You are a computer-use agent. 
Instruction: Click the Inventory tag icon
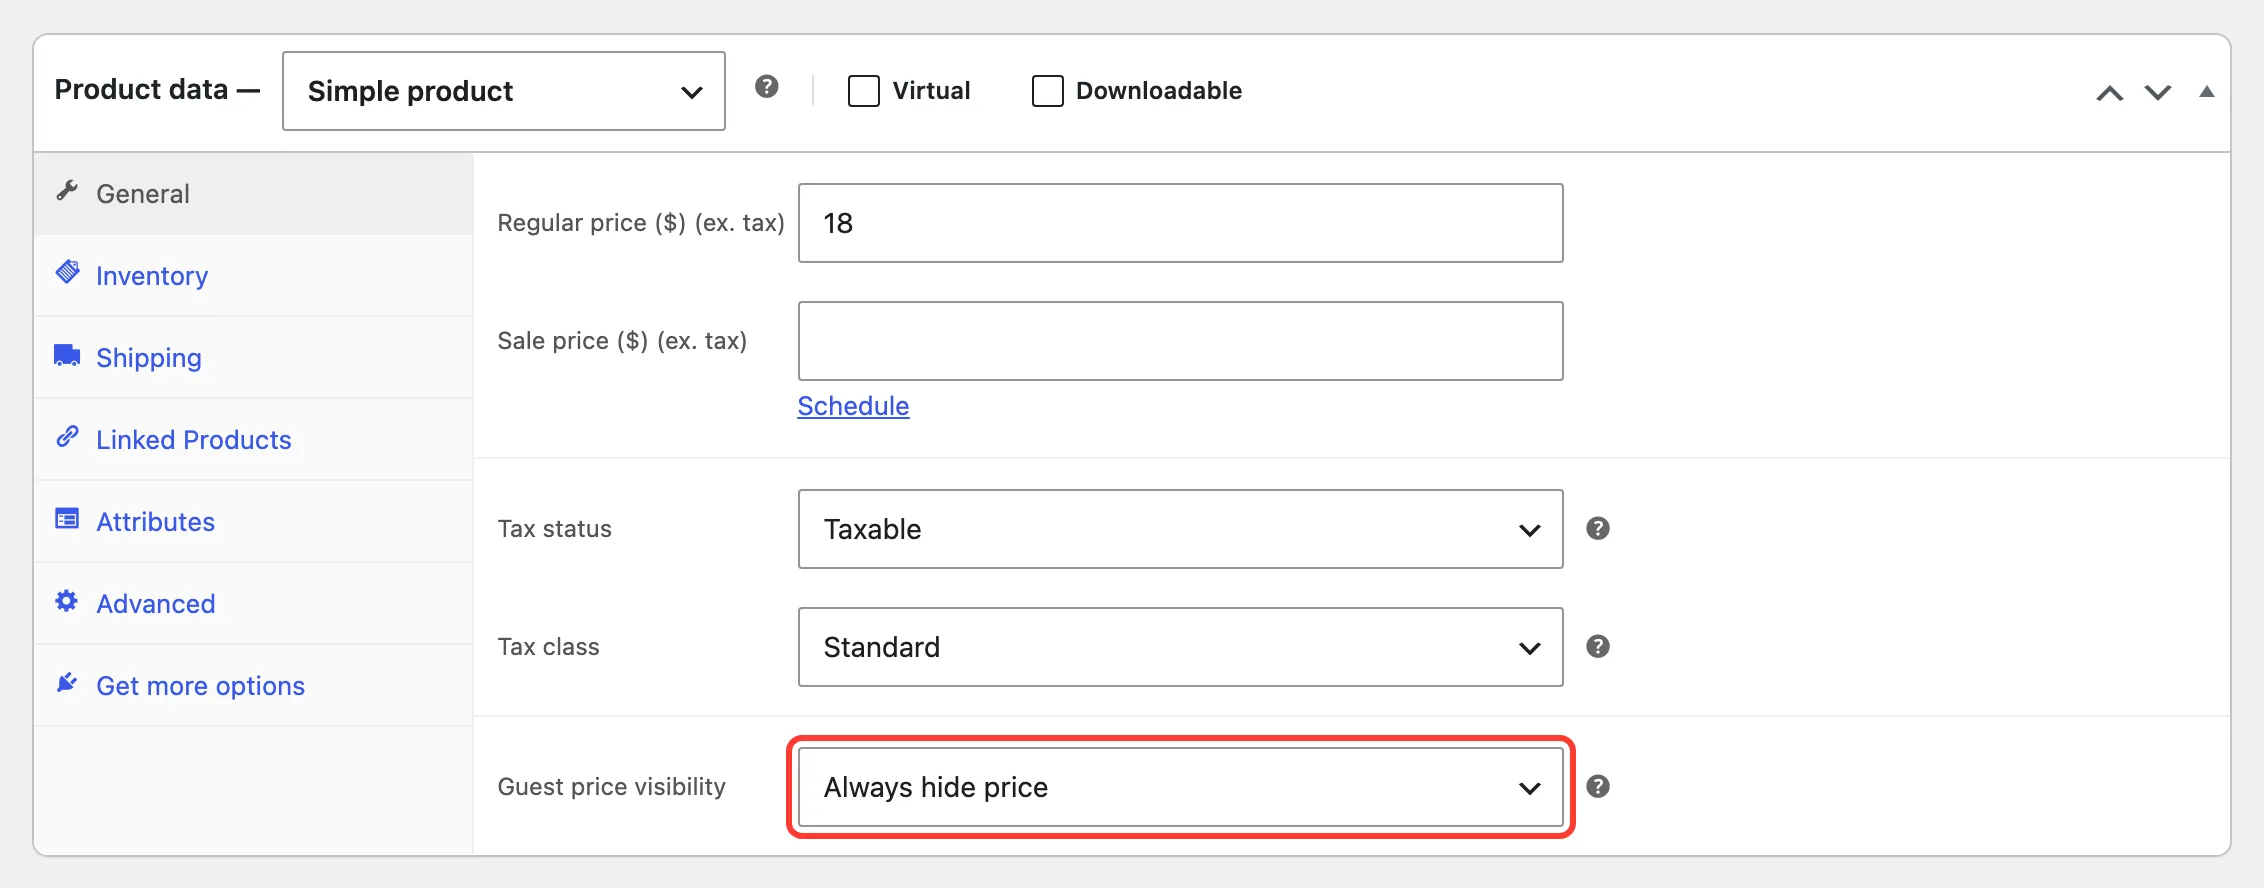pos(67,273)
